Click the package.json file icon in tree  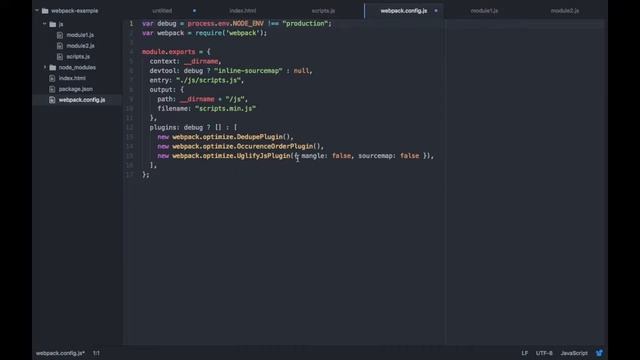pyautogui.click(x=52, y=89)
